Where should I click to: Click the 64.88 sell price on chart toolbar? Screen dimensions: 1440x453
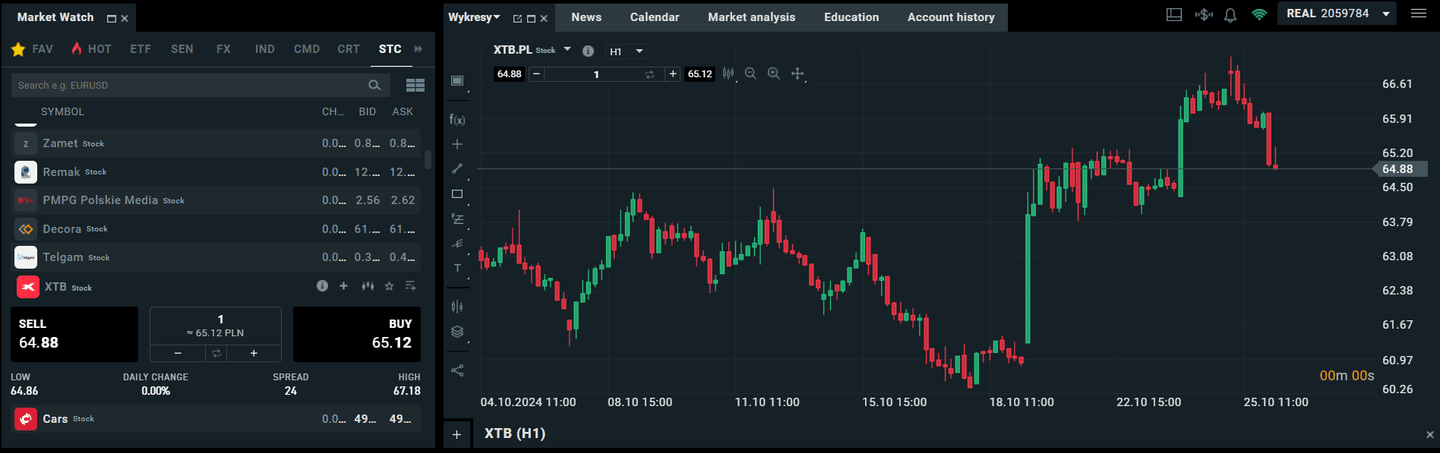(x=510, y=74)
